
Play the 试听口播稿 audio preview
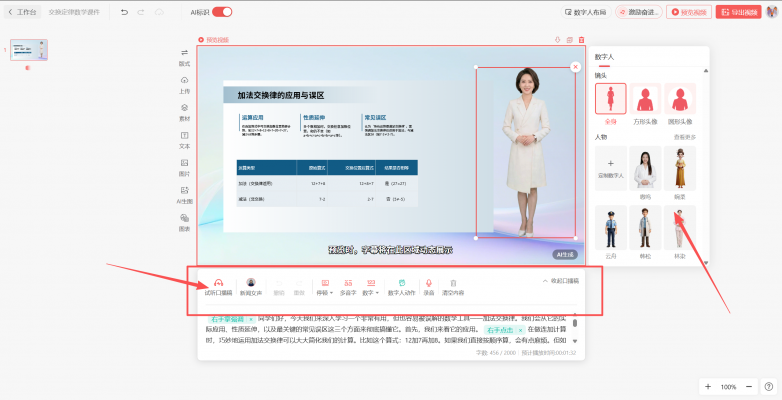[x=218, y=287]
